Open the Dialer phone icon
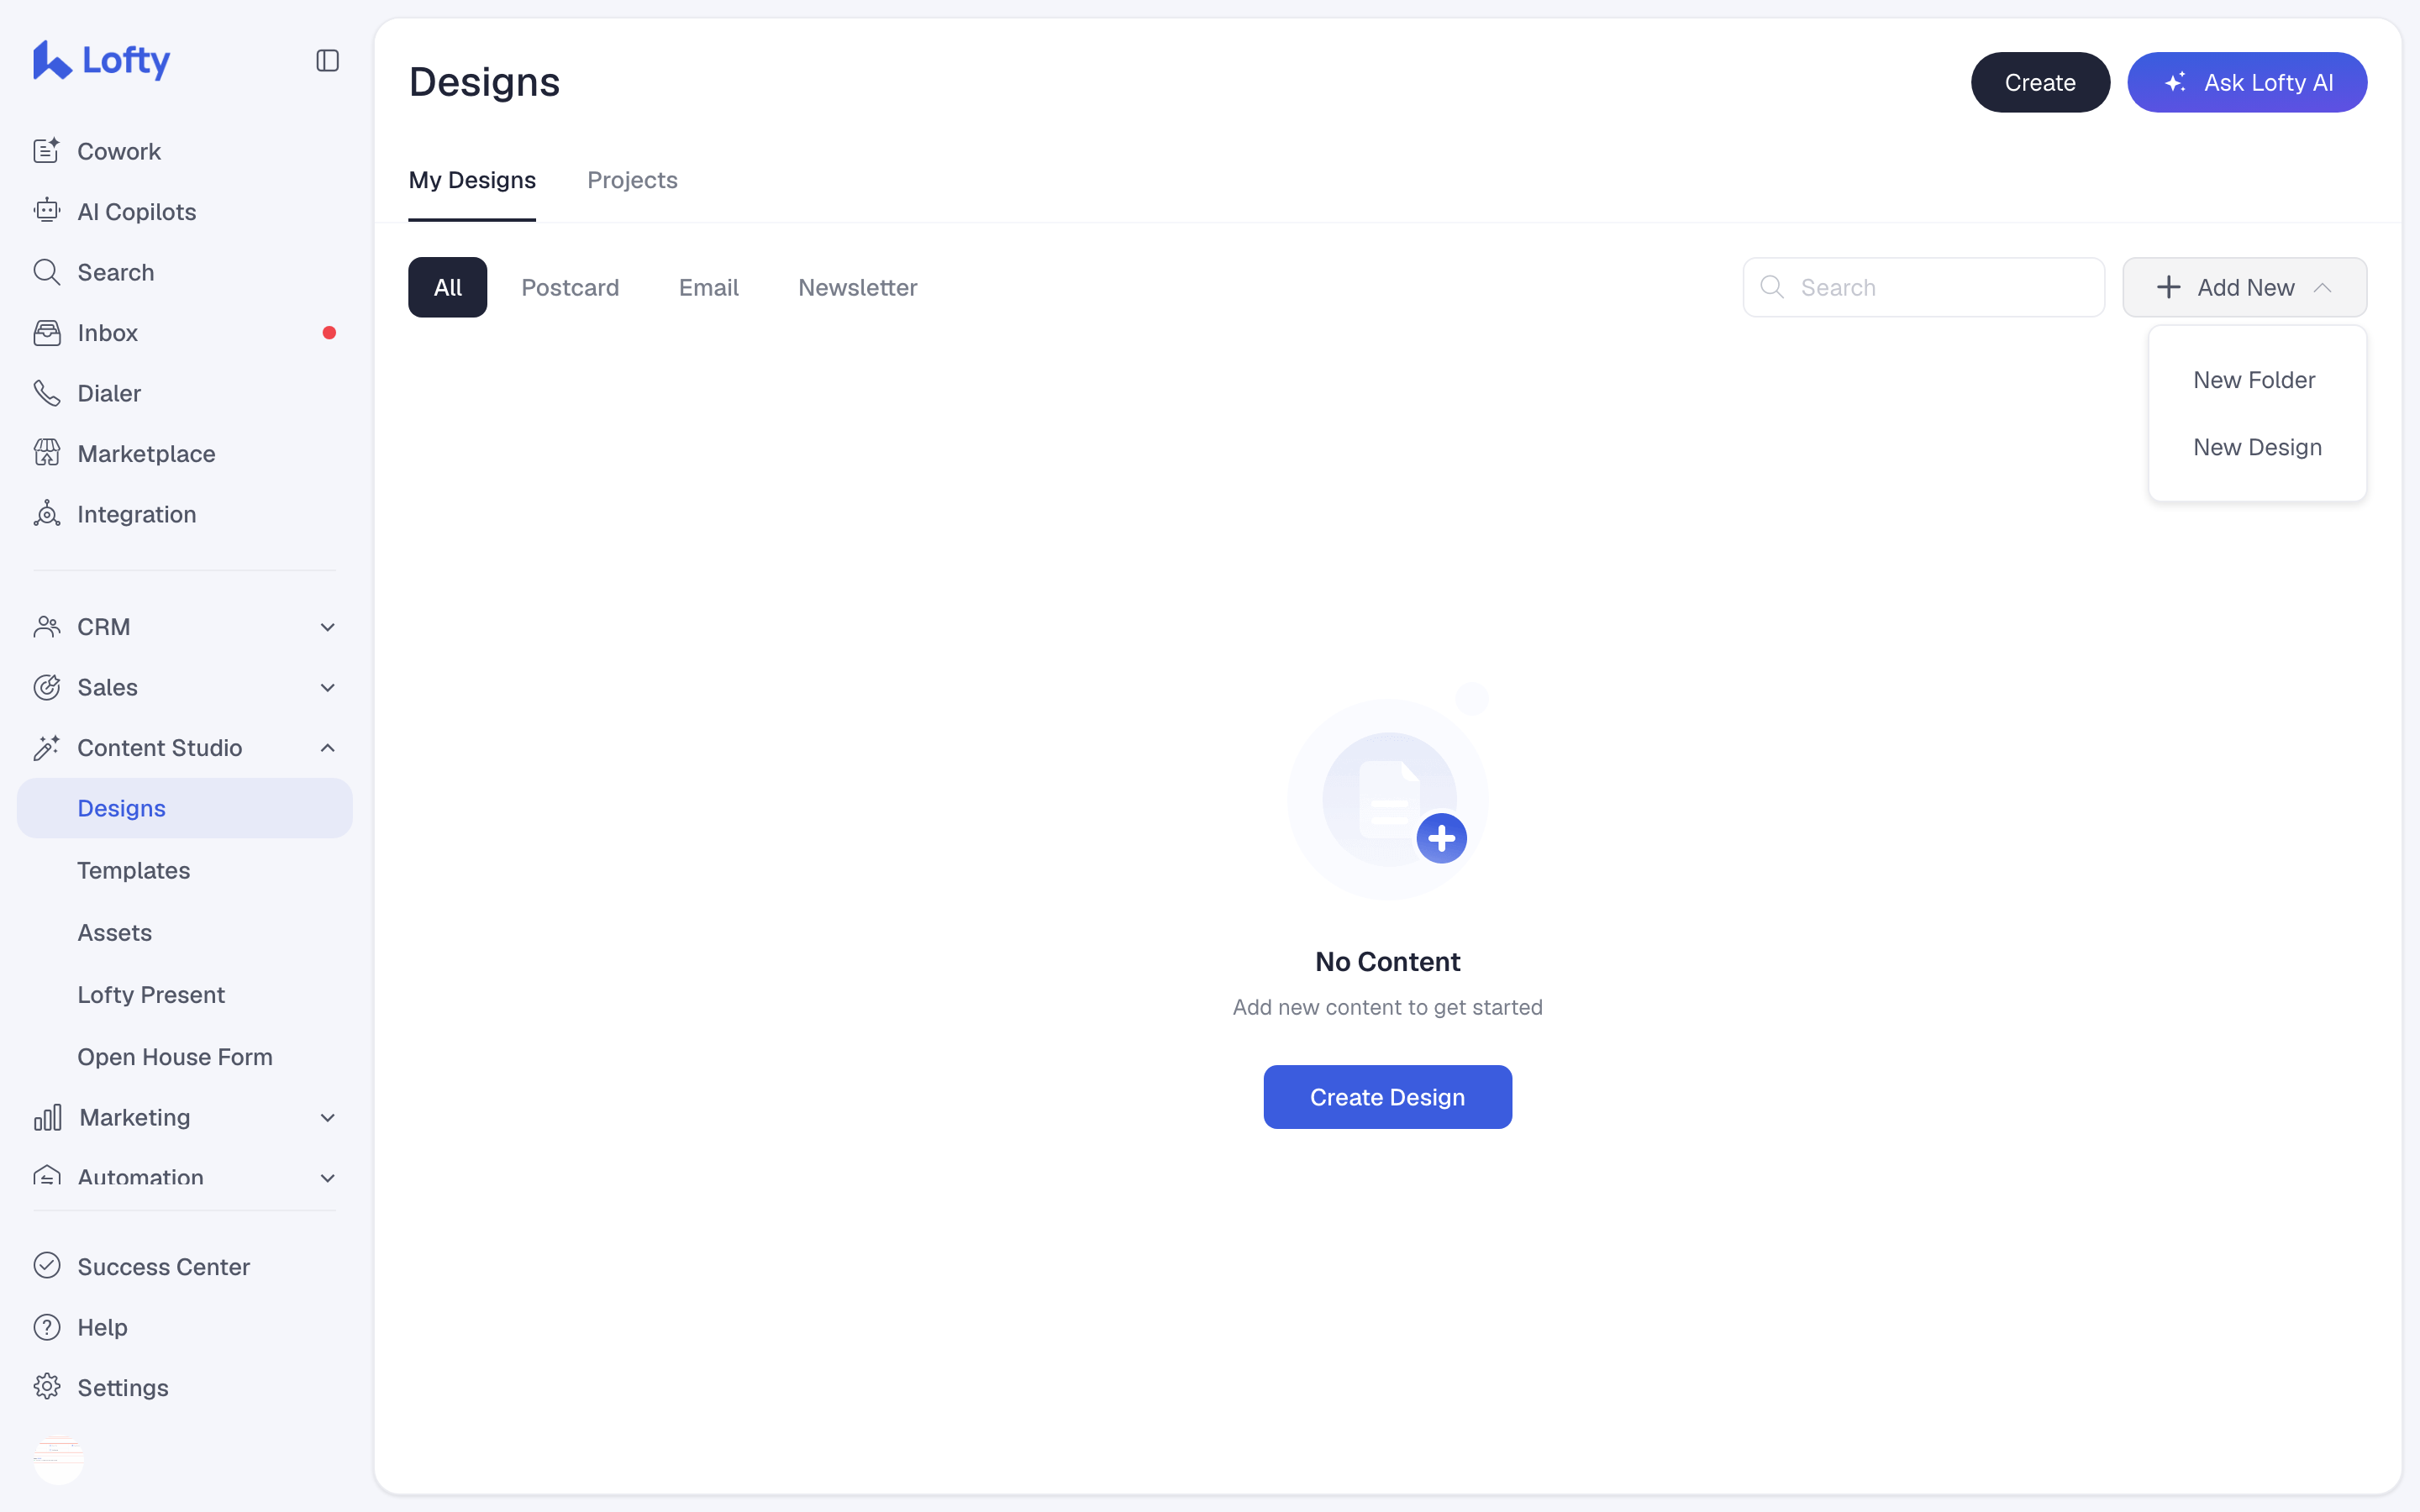The height and width of the screenshot is (1512, 2420). pyautogui.click(x=47, y=393)
